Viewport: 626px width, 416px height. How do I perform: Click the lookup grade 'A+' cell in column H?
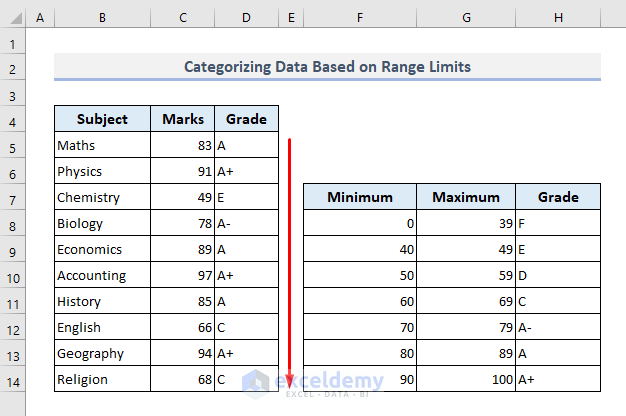[x=558, y=378]
